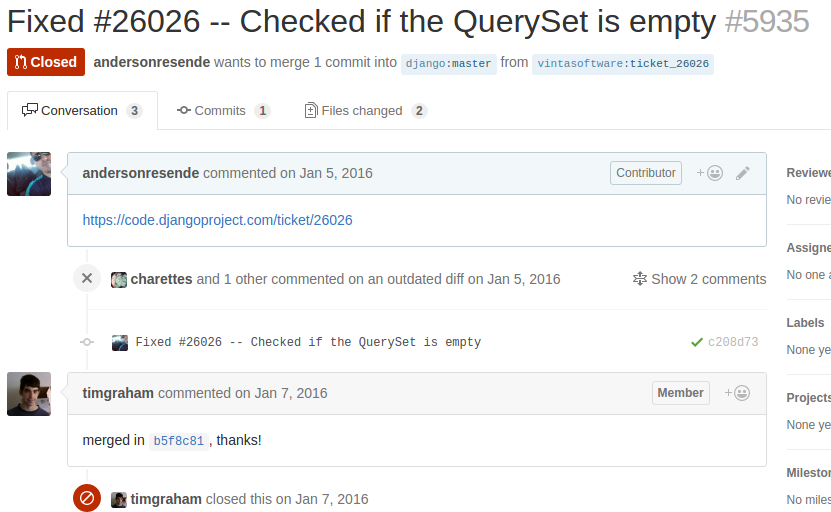The height and width of the screenshot is (512, 831).
Task: Click charettes' small avatar icon
Action: (x=119, y=279)
